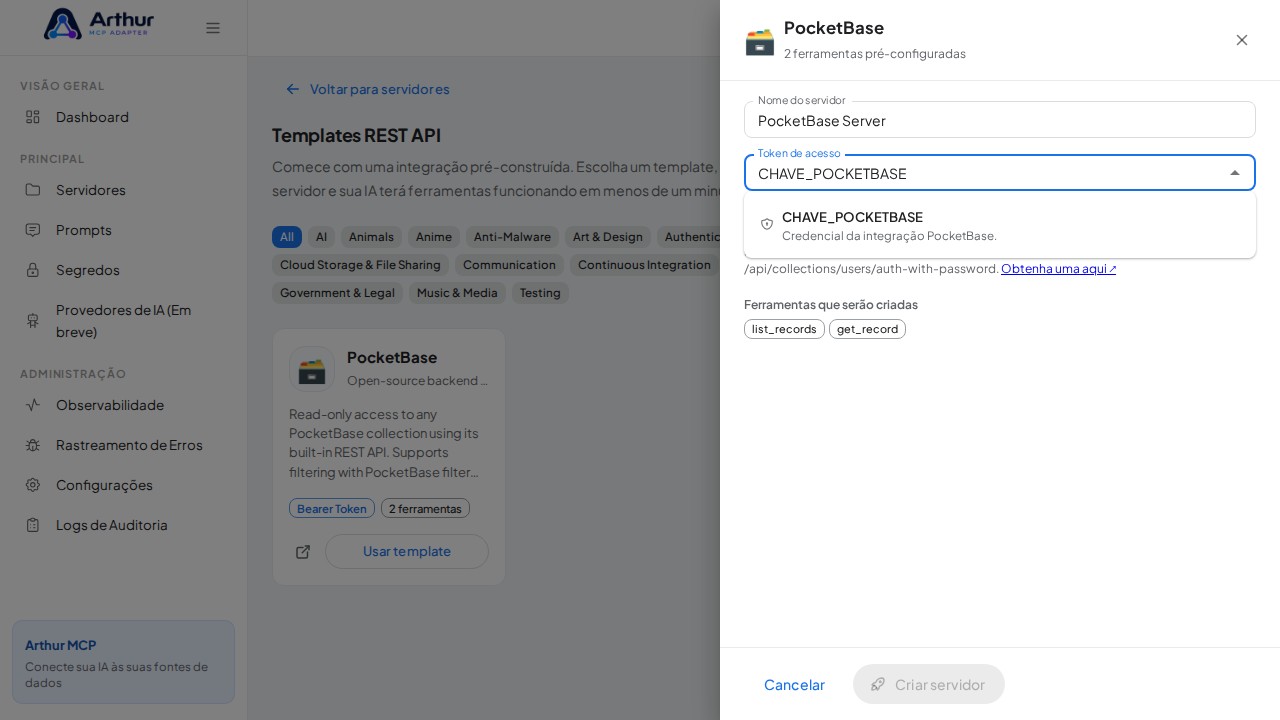This screenshot has height=720, width=1280.
Task: Click the Segredos lock icon
Action: (x=33, y=270)
